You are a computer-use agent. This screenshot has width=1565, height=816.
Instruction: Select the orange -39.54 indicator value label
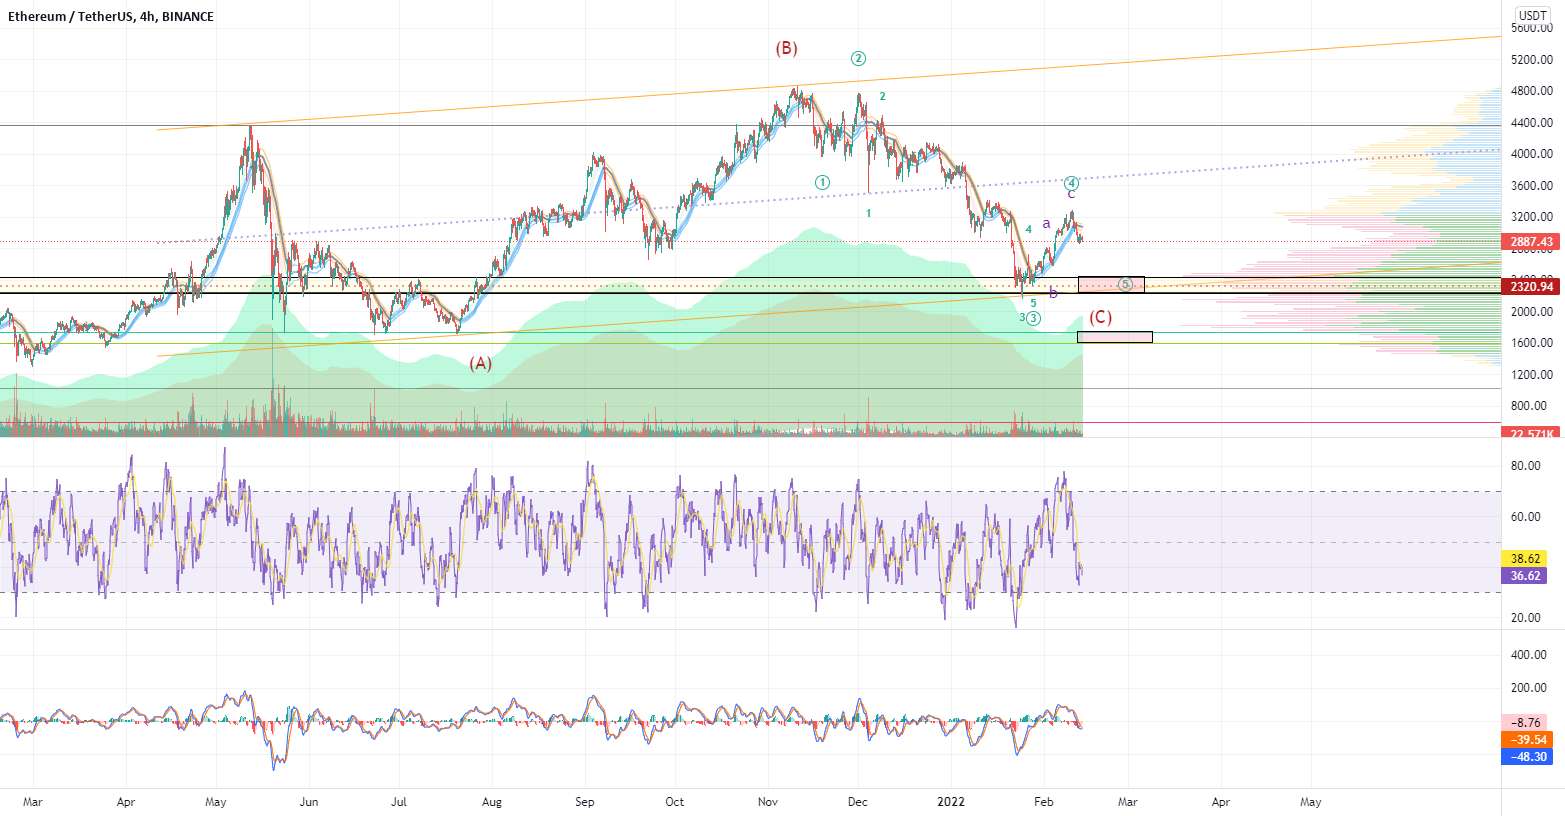[x=1526, y=739]
